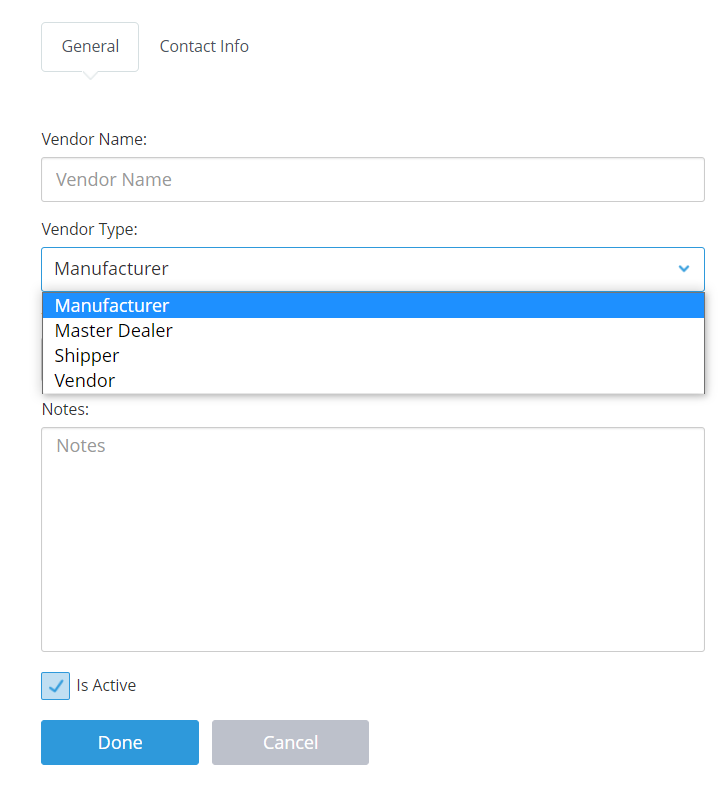
Task: Open the Contact Info tab
Action: [204, 46]
